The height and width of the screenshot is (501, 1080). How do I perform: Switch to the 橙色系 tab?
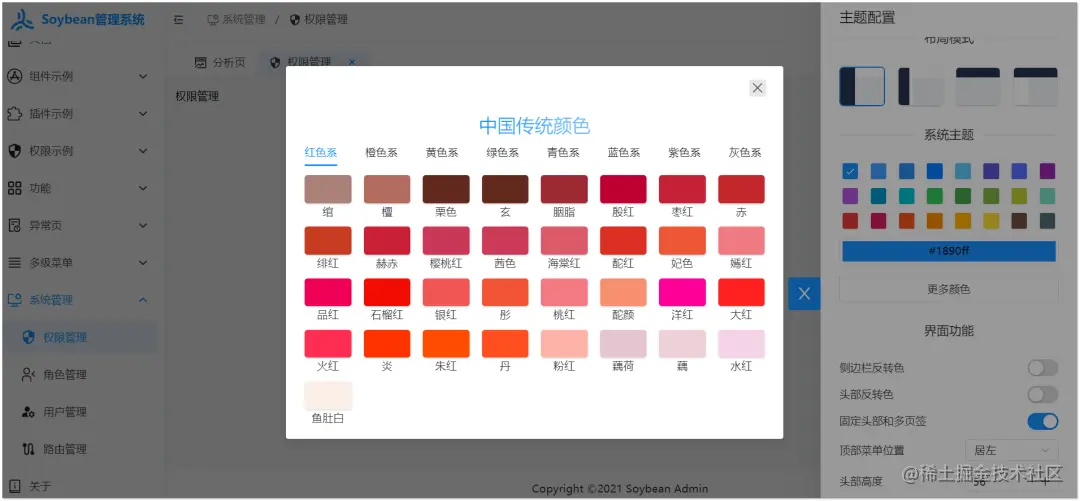click(x=382, y=153)
